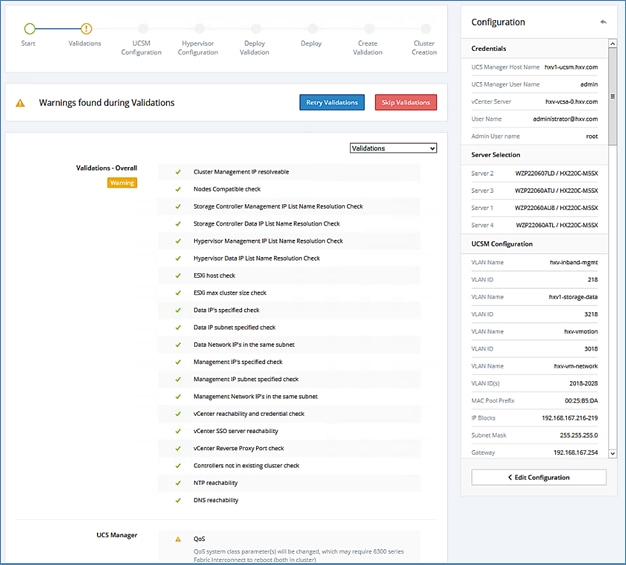Click the QoS warning triangle icon

tap(178, 539)
